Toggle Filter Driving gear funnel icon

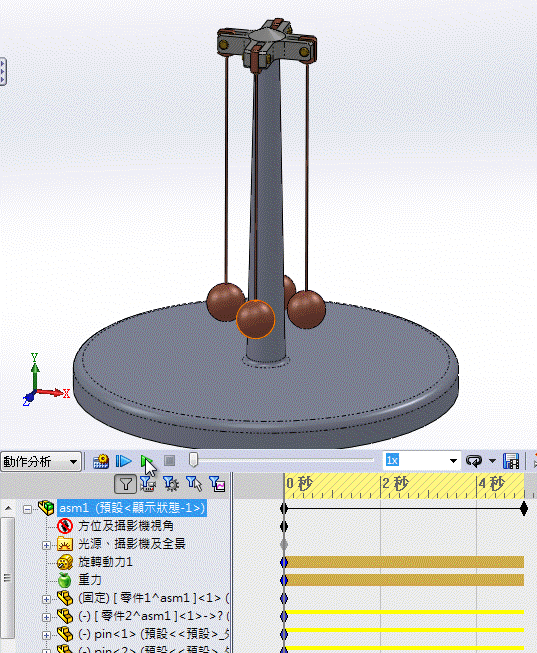click(x=171, y=484)
